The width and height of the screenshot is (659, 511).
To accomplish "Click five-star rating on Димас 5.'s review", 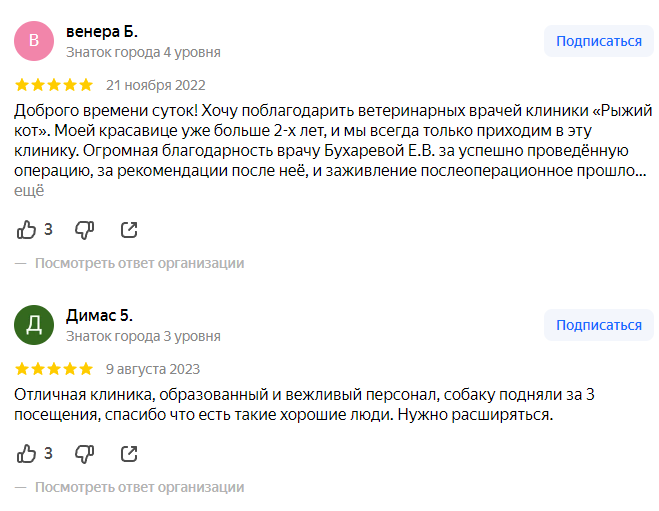I will click(x=54, y=369).
